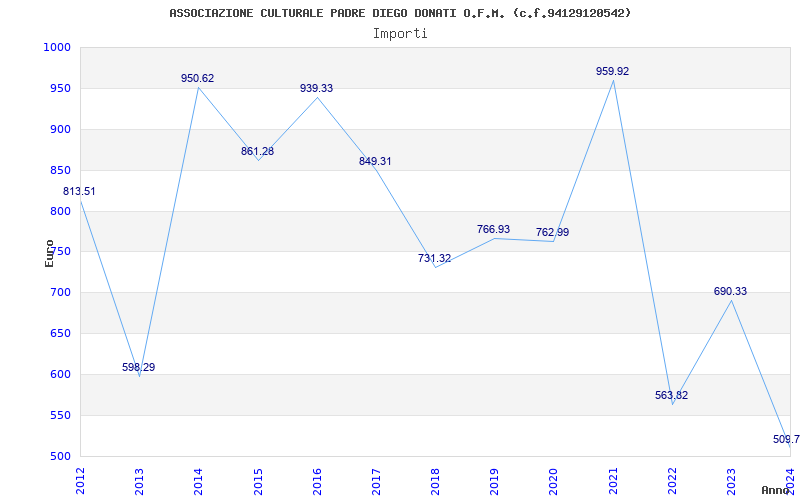The height and width of the screenshot is (500, 800).
Task: Click the 750 y-axis tick value
Action: (x=60, y=252)
